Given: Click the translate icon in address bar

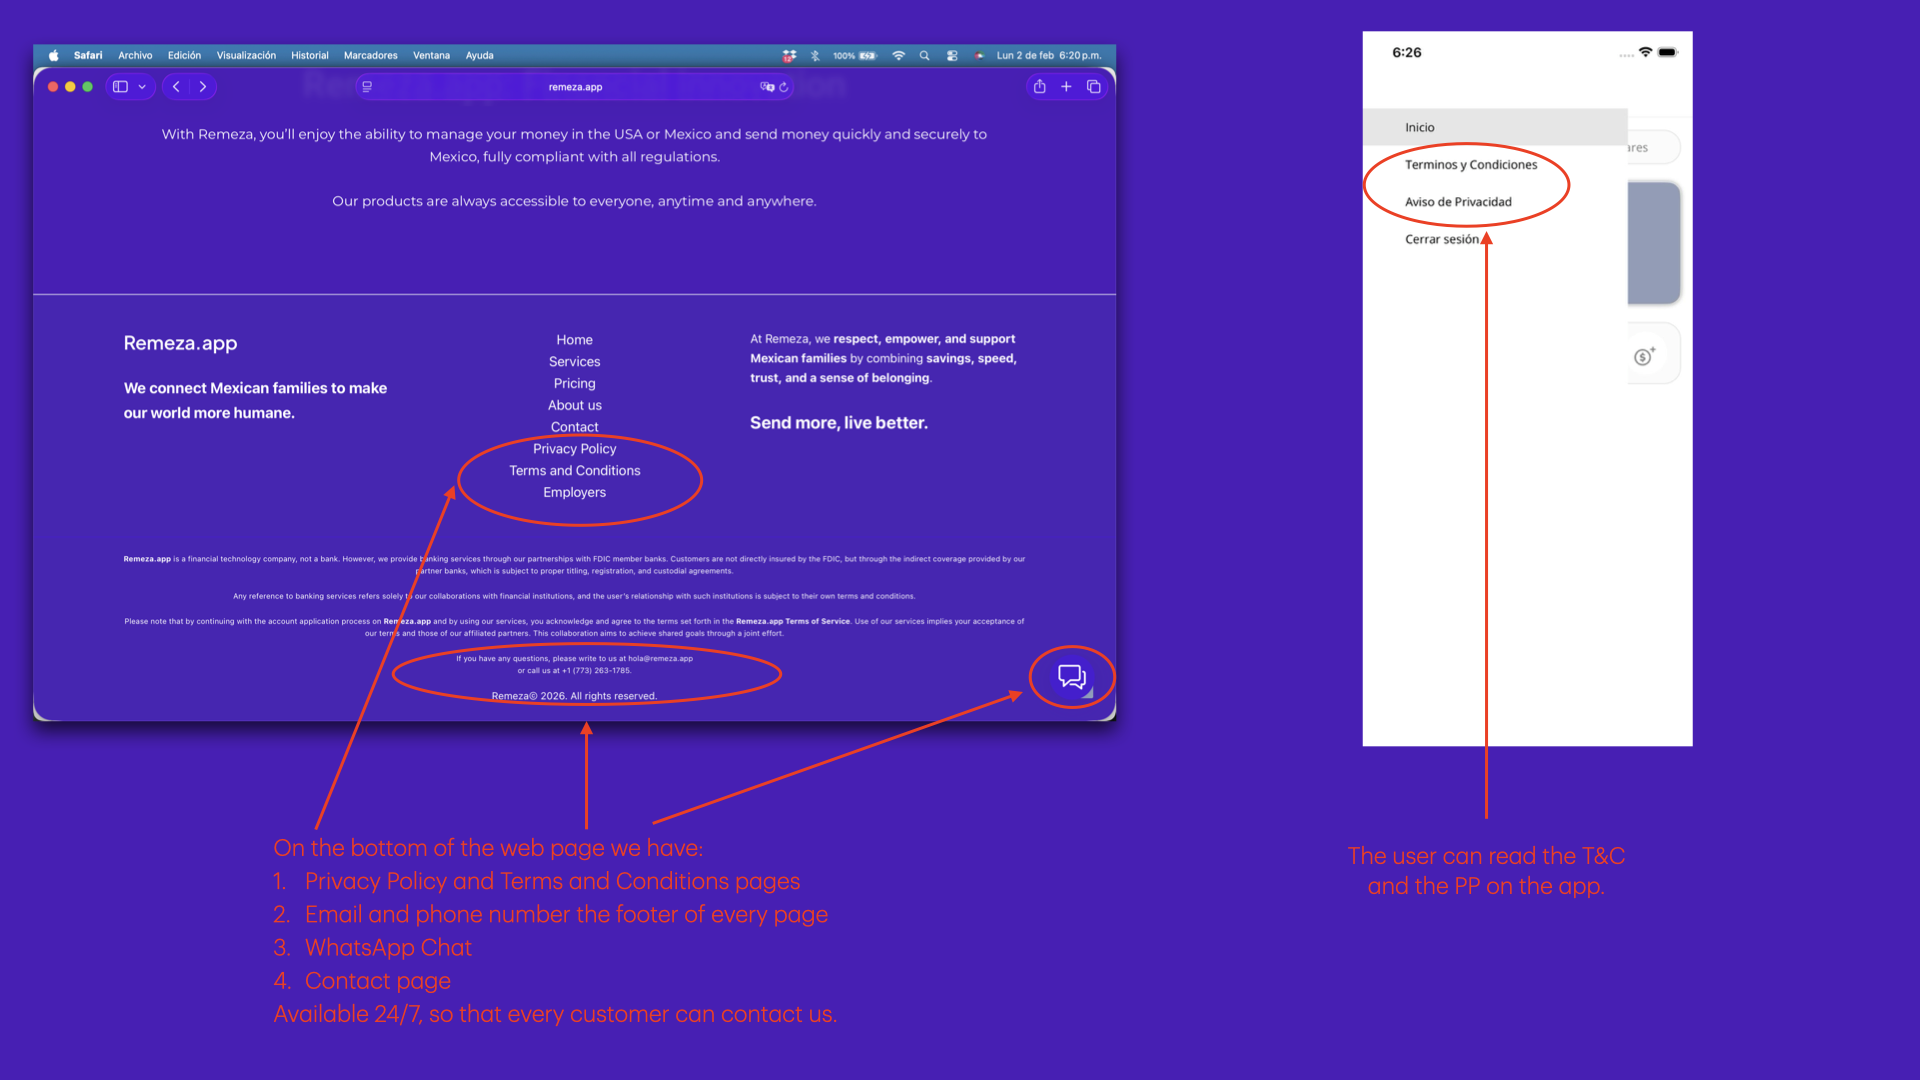Looking at the screenshot, I should pos(766,87).
